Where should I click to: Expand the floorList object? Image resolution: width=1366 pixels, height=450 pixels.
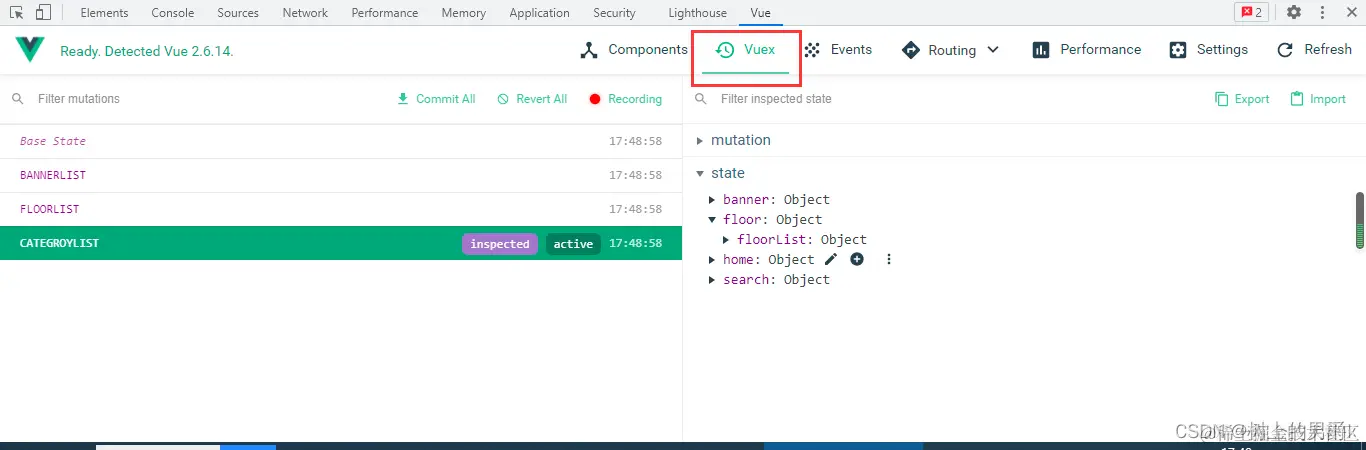(x=726, y=240)
